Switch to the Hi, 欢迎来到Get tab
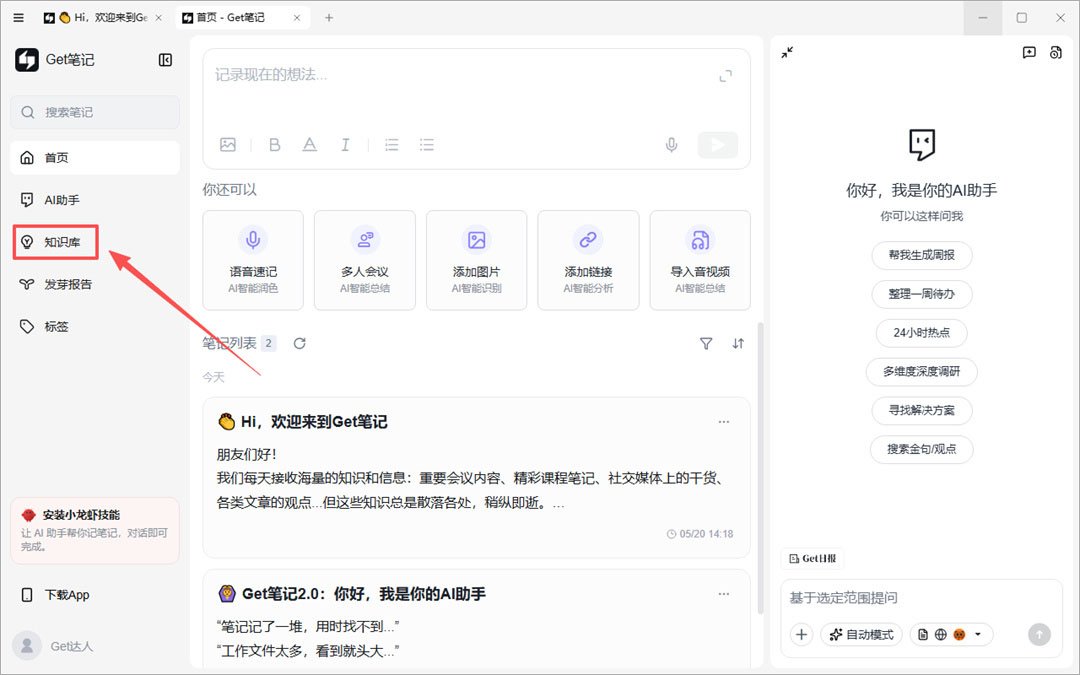This screenshot has width=1080, height=675. tap(103, 18)
